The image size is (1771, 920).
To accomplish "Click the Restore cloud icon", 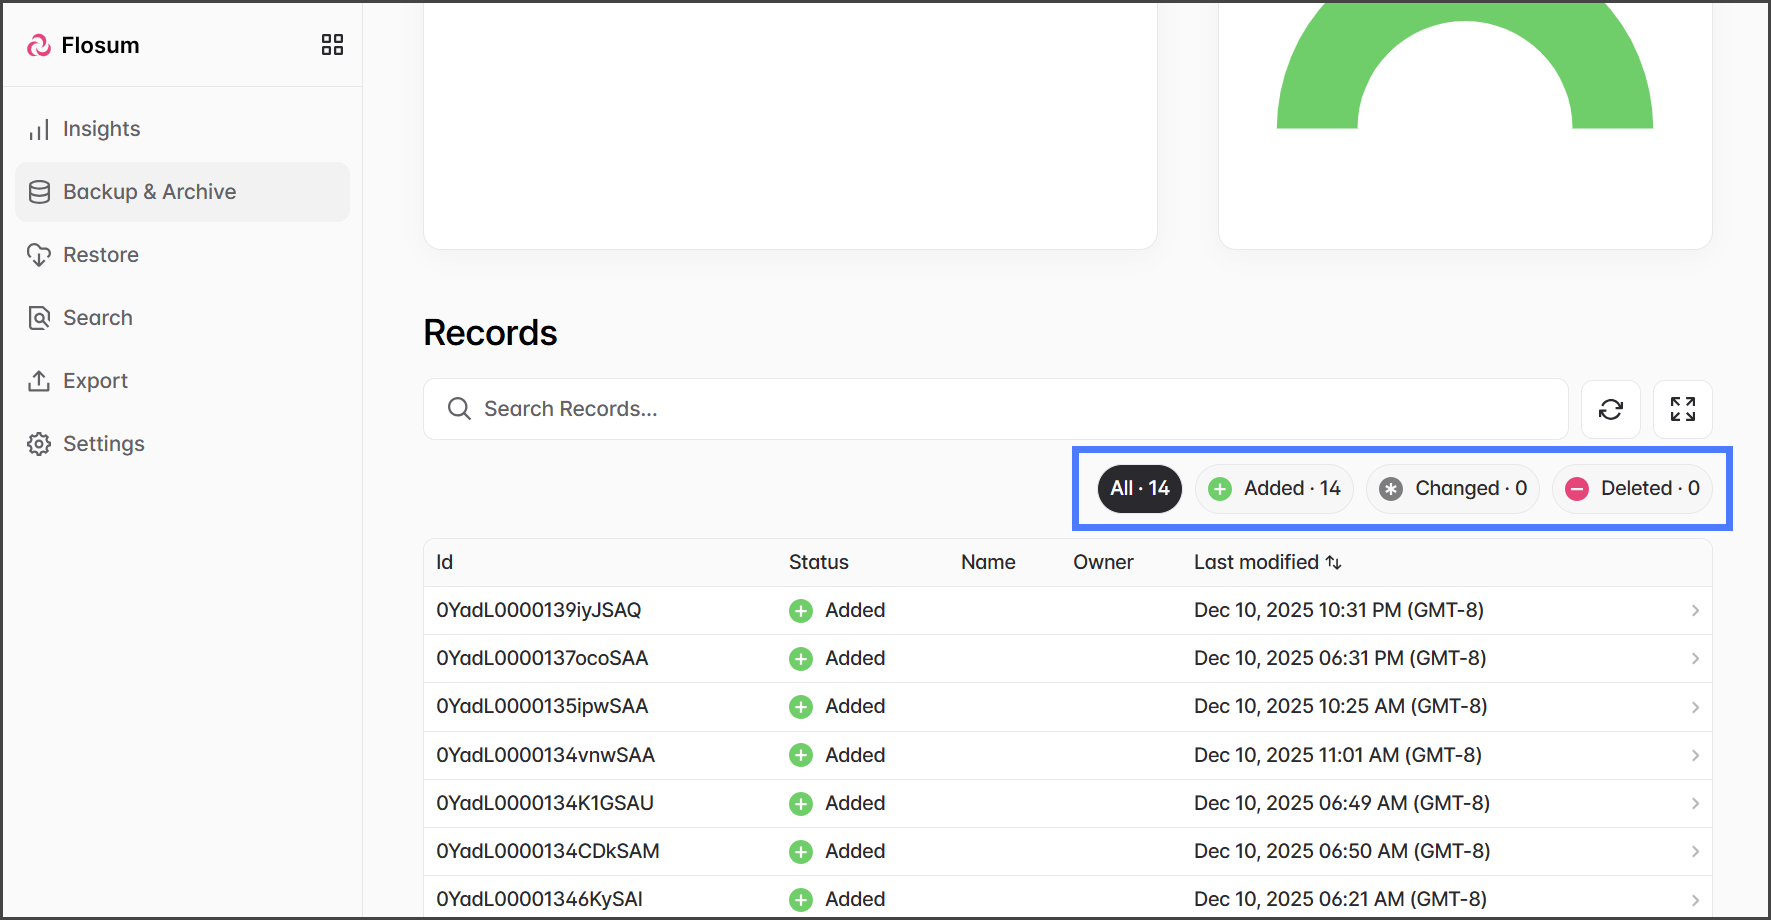I will pyautogui.click(x=39, y=255).
